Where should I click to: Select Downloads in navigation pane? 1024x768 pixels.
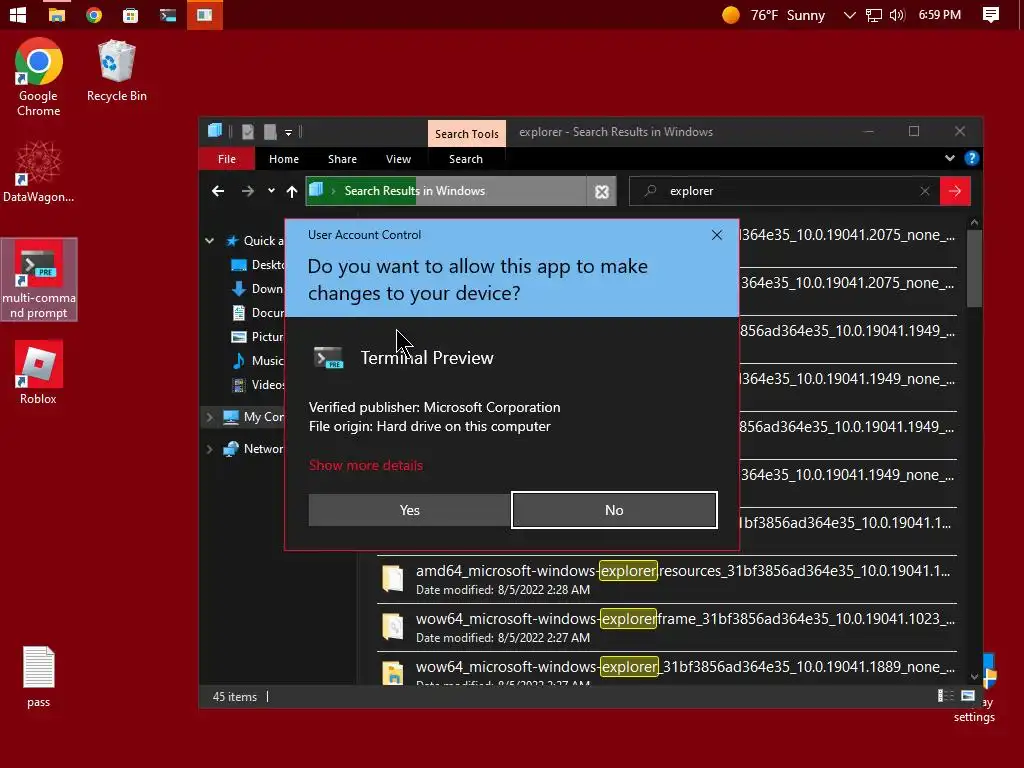click(x=258, y=289)
